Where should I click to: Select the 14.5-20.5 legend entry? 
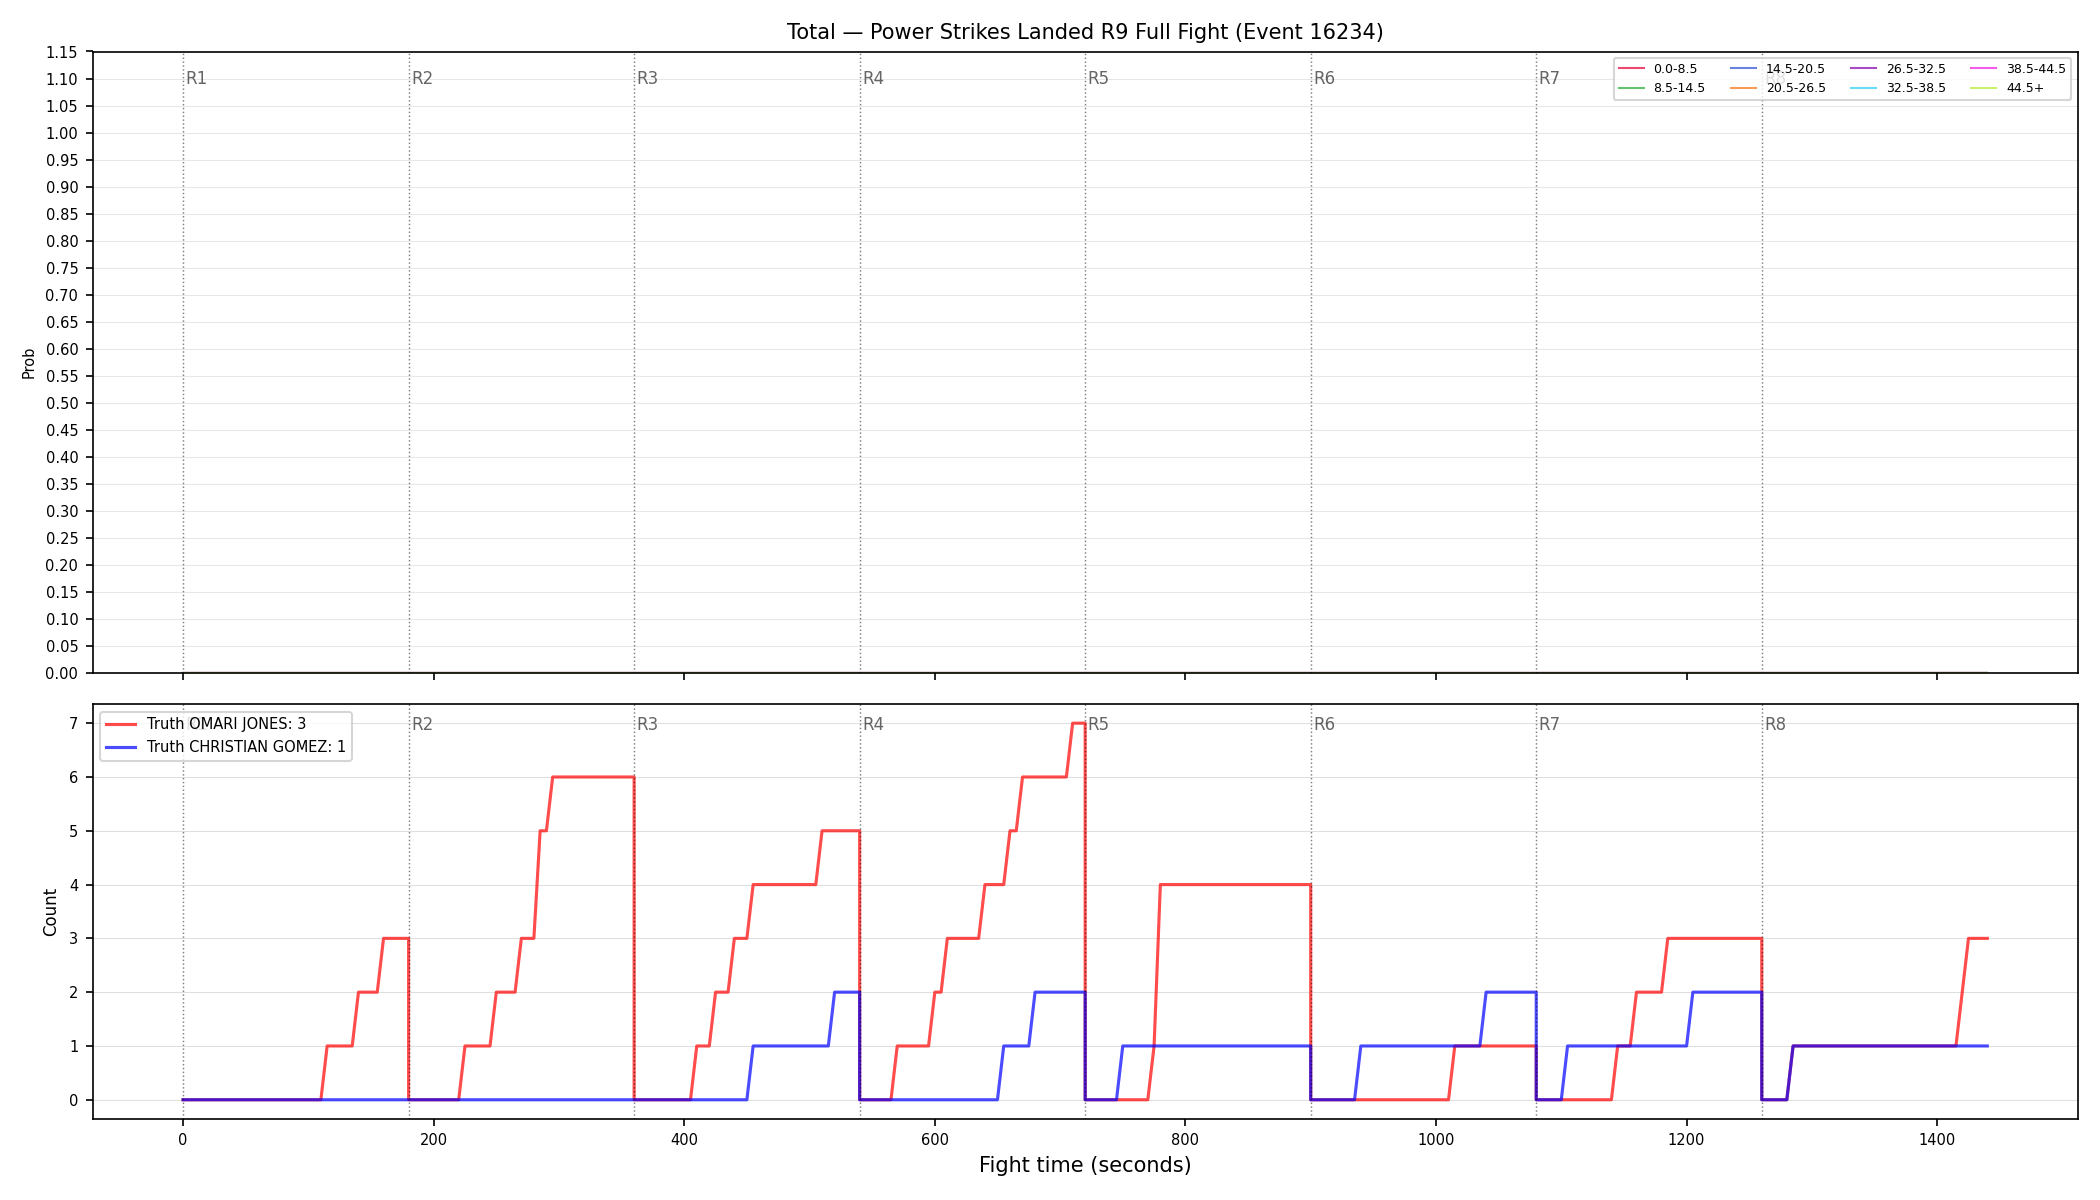pyautogui.click(x=1778, y=69)
